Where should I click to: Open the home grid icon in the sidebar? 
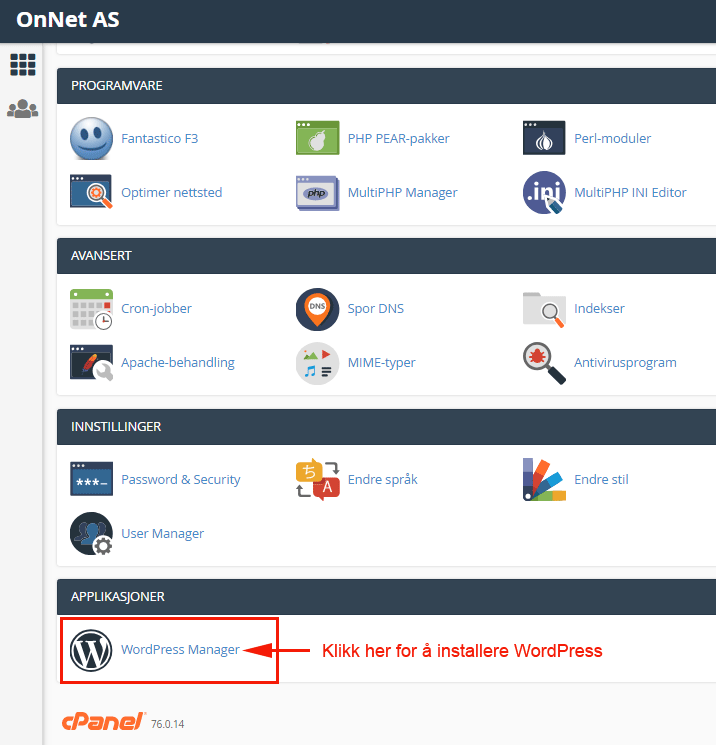point(23,65)
